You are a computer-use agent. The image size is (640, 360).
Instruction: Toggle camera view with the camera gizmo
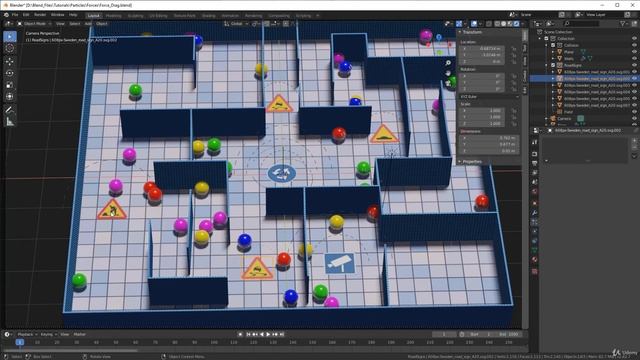(448, 83)
